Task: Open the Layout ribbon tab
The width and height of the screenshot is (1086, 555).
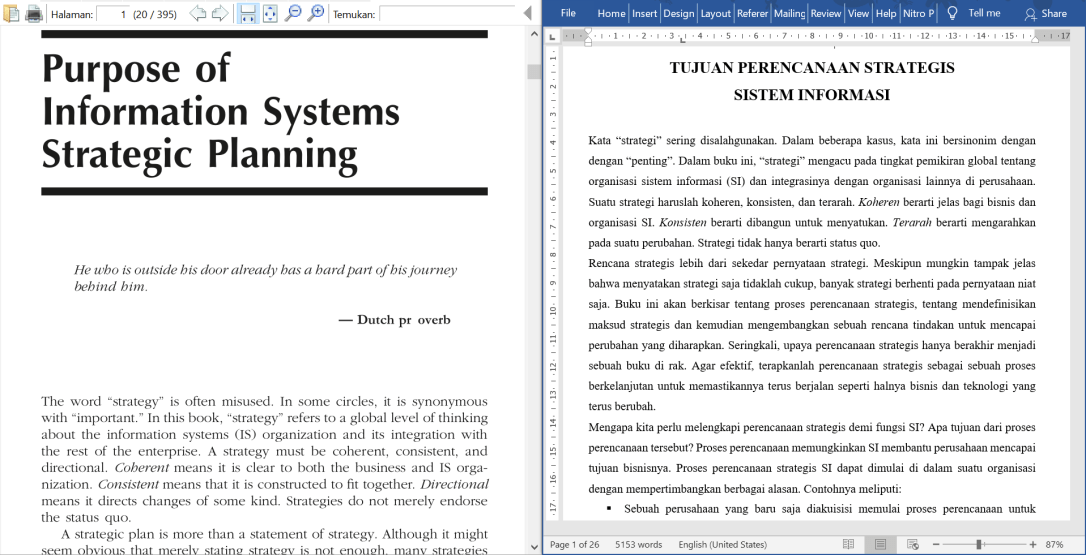Action: point(715,13)
